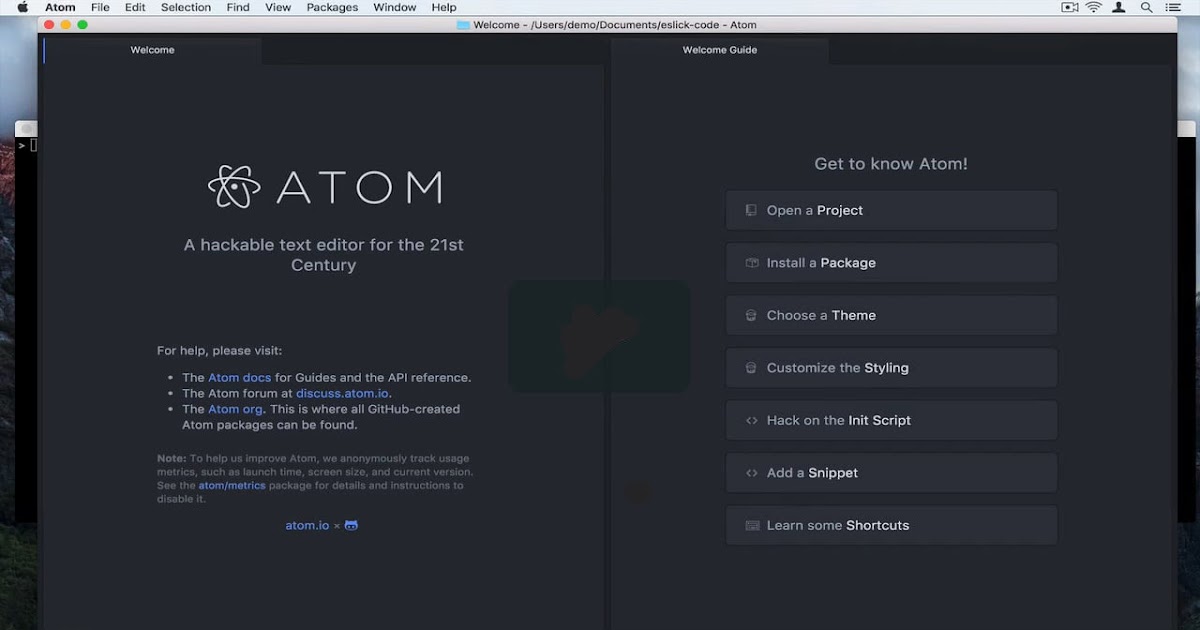Image resolution: width=1200 pixels, height=630 pixels.
Task: Click the code icon beside Hack on the Init Script
Action: pyautogui.click(x=750, y=420)
